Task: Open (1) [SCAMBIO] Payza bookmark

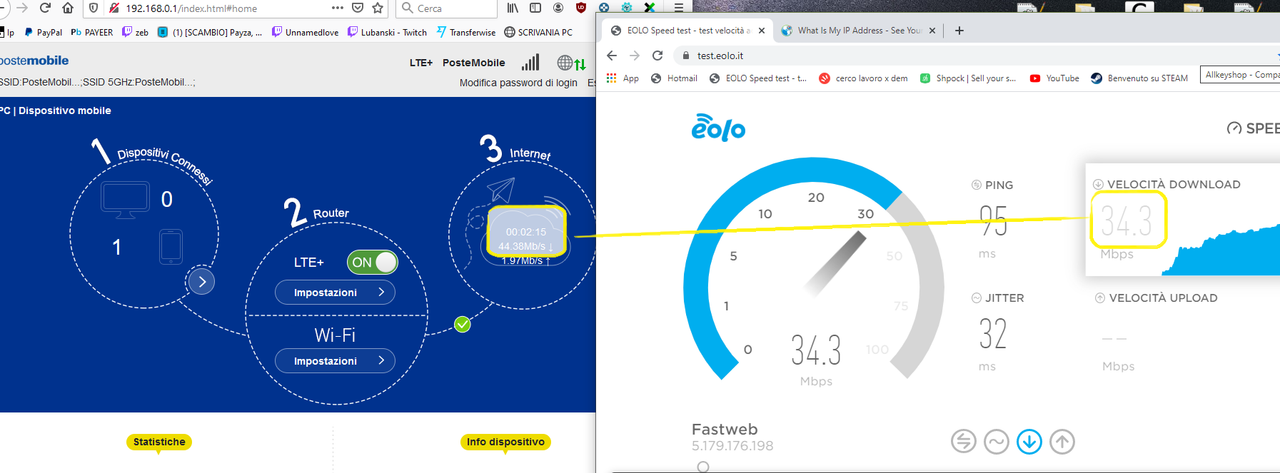Action: point(211,32)
